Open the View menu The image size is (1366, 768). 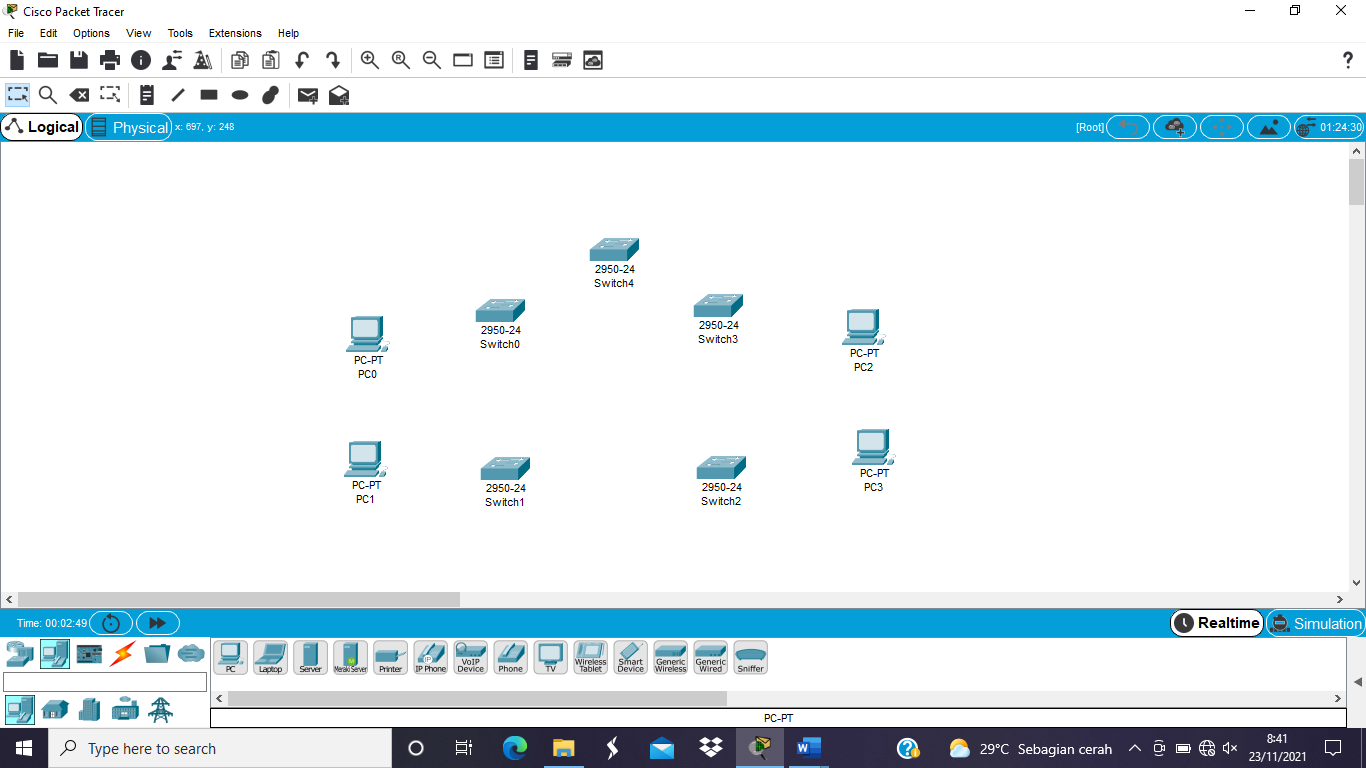pos(139,33)
